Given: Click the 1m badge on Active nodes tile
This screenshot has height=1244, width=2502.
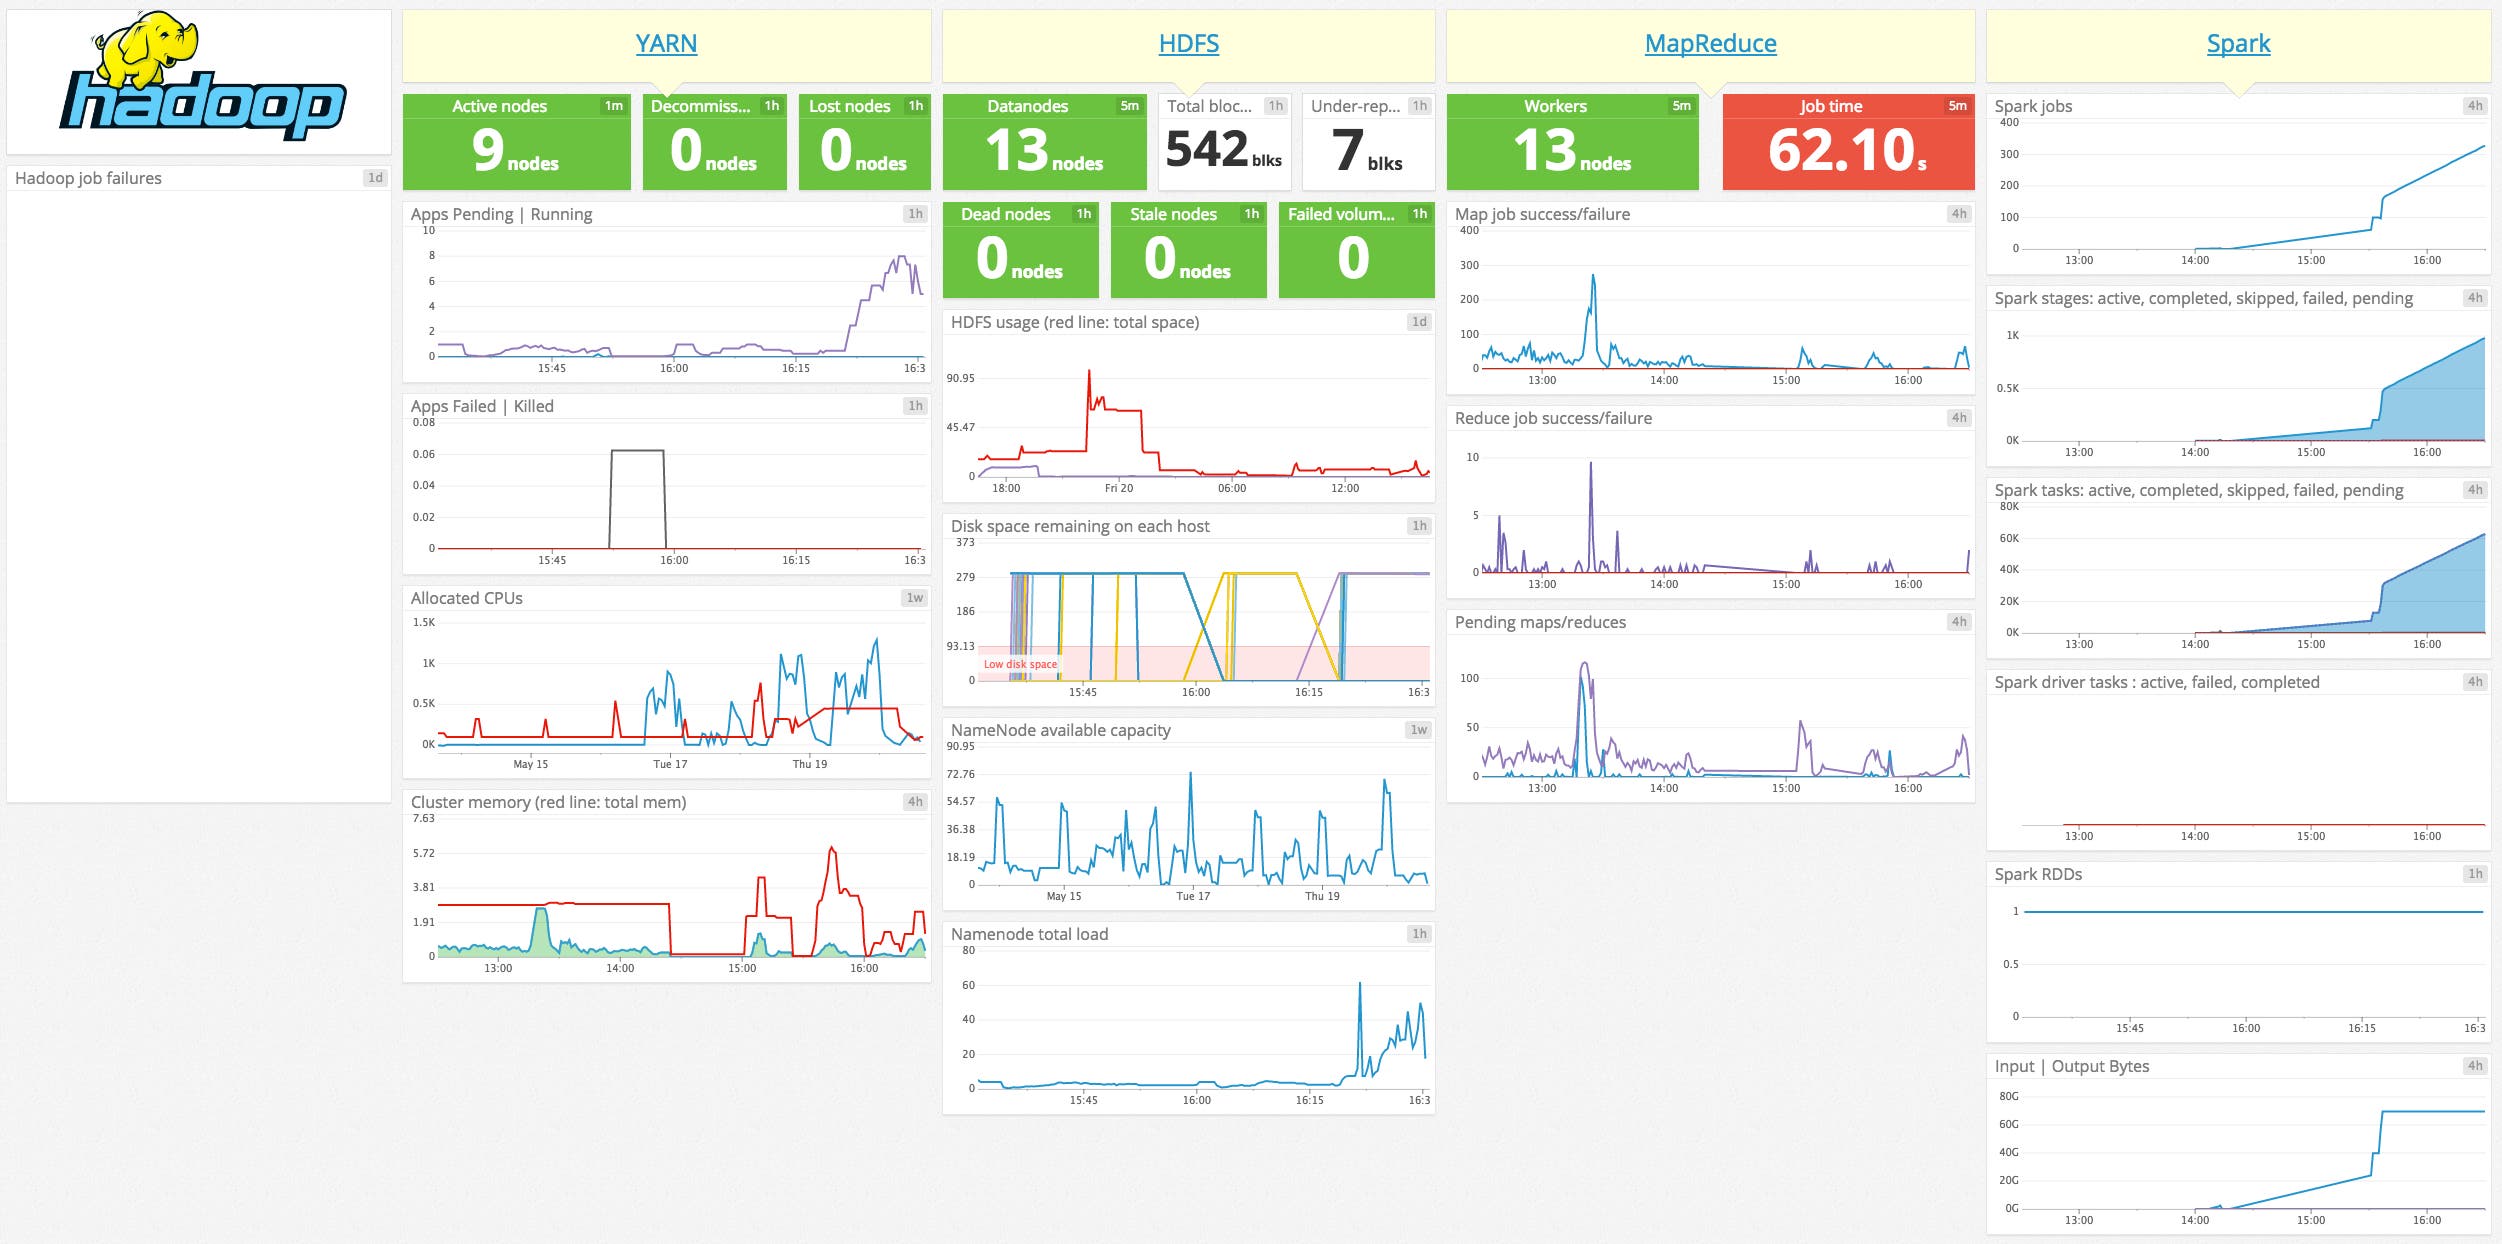Looking at the screenshot, I should tap(613, 106).
